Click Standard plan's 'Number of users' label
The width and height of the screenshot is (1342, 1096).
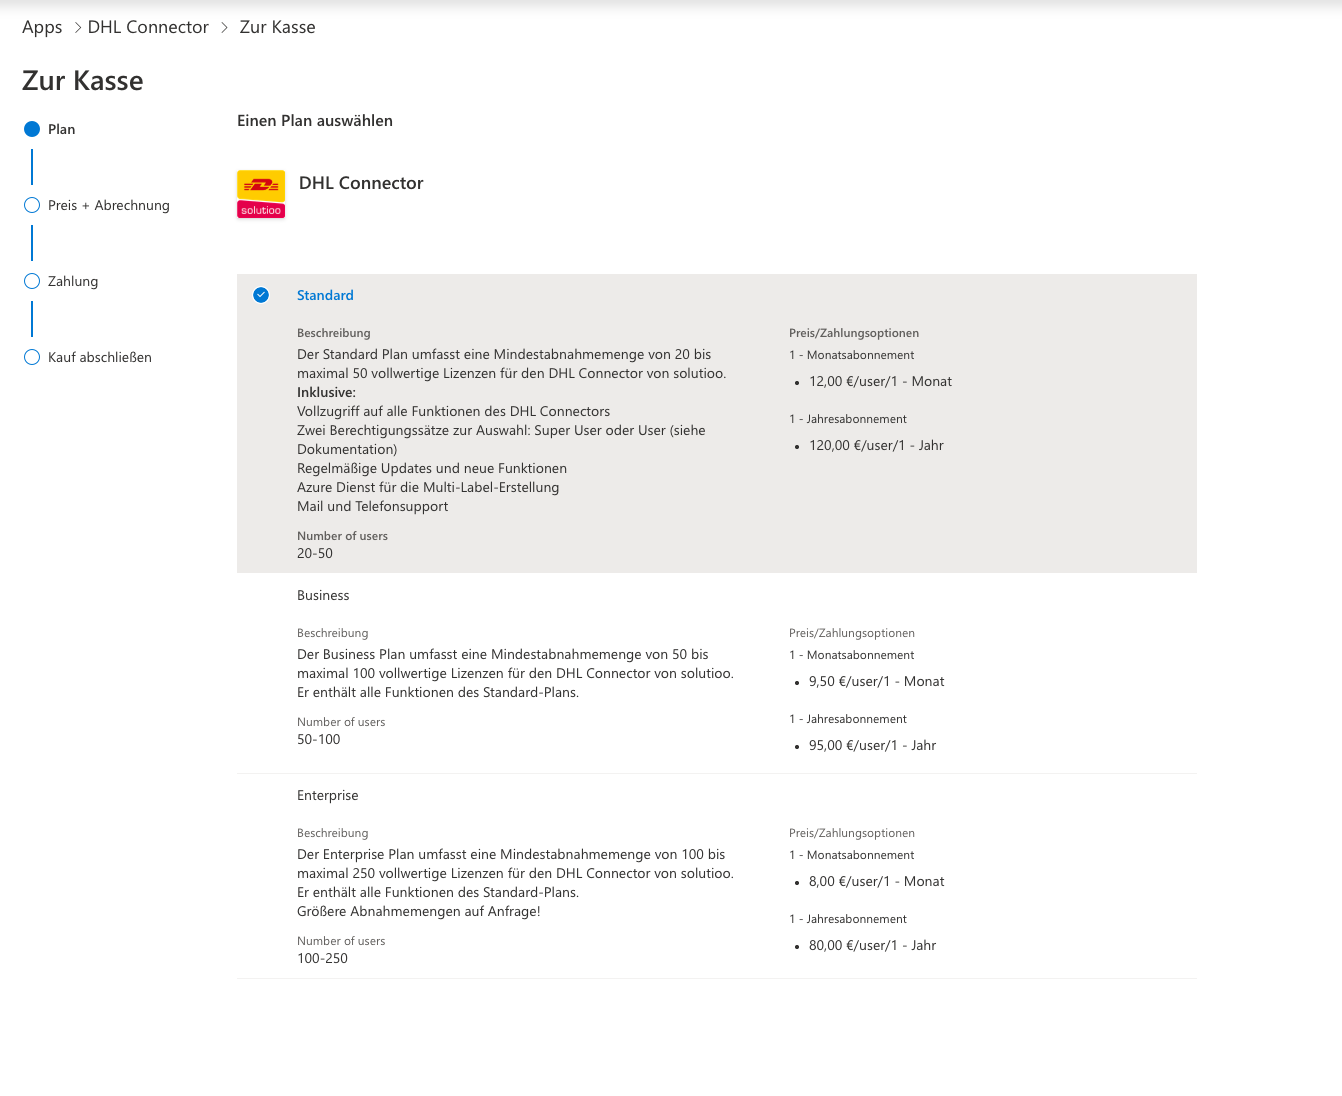pos(342,536)
